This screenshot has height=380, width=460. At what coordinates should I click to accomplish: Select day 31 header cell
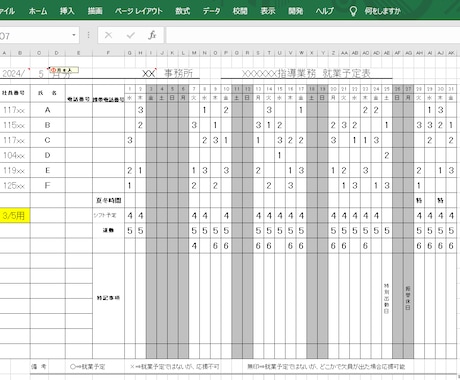451,89
